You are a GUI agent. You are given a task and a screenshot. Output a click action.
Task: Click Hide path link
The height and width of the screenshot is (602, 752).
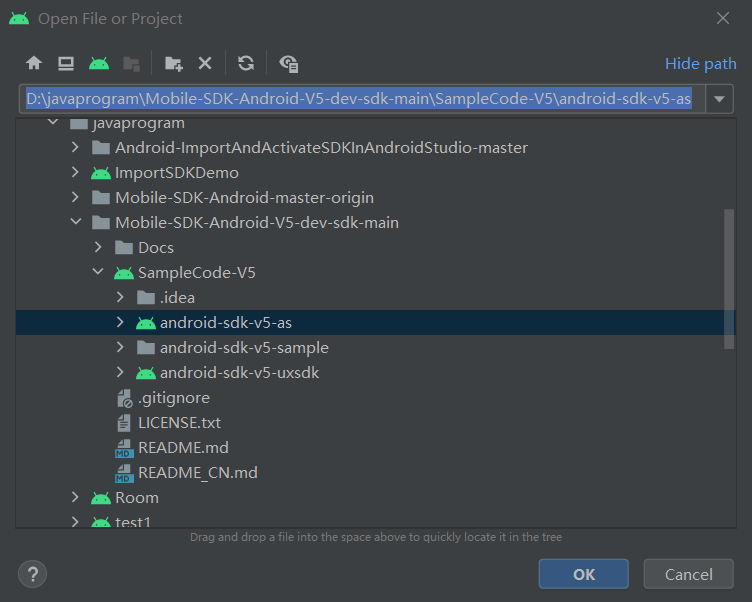pyautogui.click(x=700, y=63)
